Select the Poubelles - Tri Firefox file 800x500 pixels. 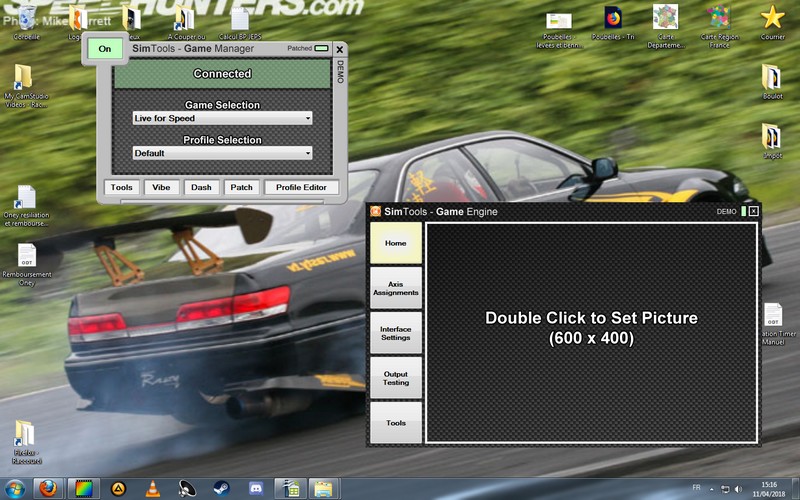(613, 23)
